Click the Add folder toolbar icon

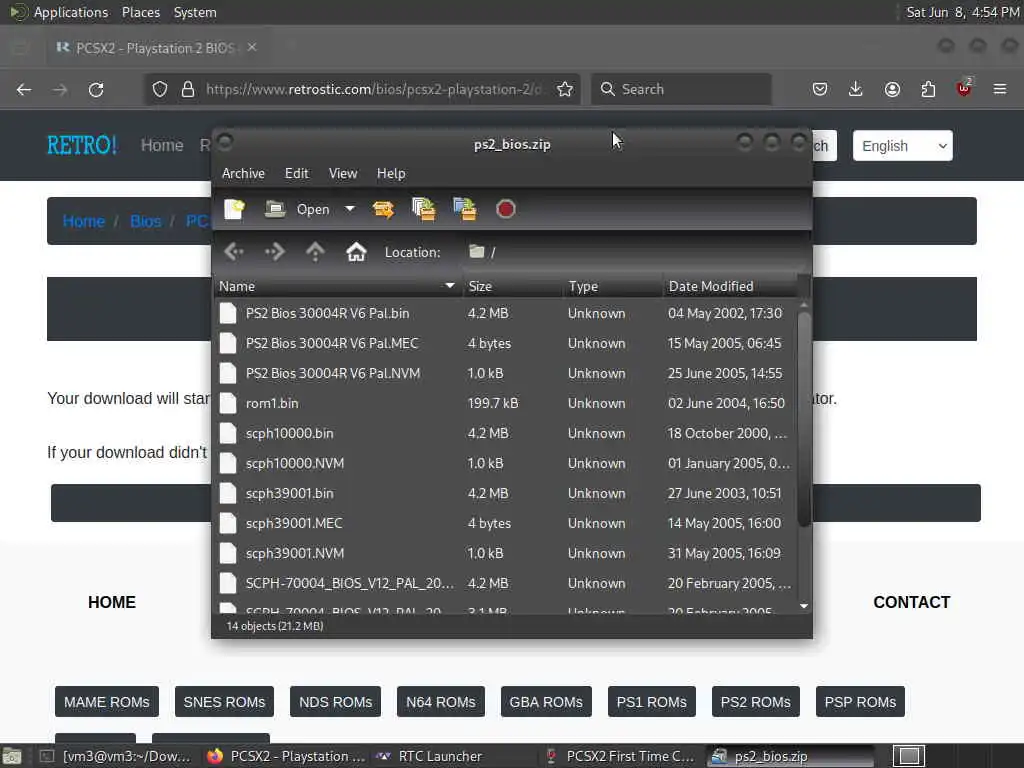[465, 209]
